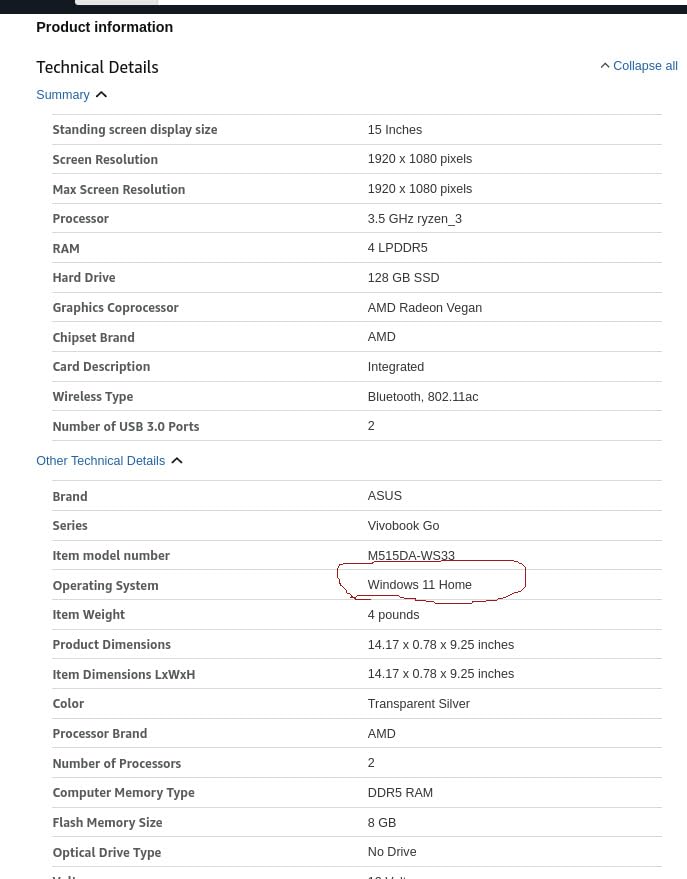Image resolution: width=687 pixels, height=879 pixels.
Task: Click the chevron next to Collapse all
Action: point(605,65)
